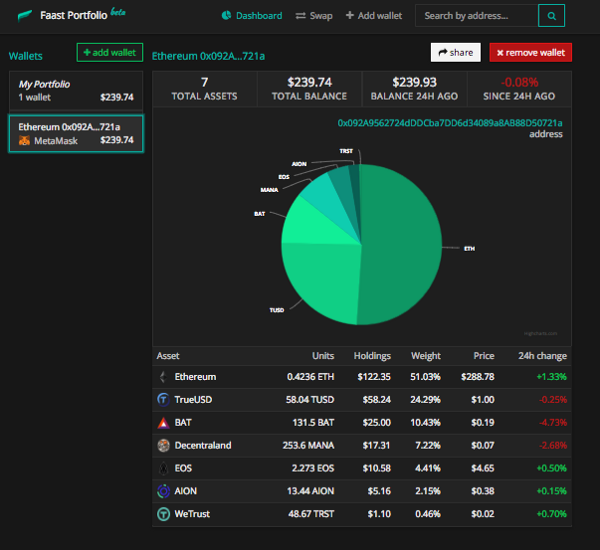
Task: Click Add wallet in top navigation
Action: 374,16
